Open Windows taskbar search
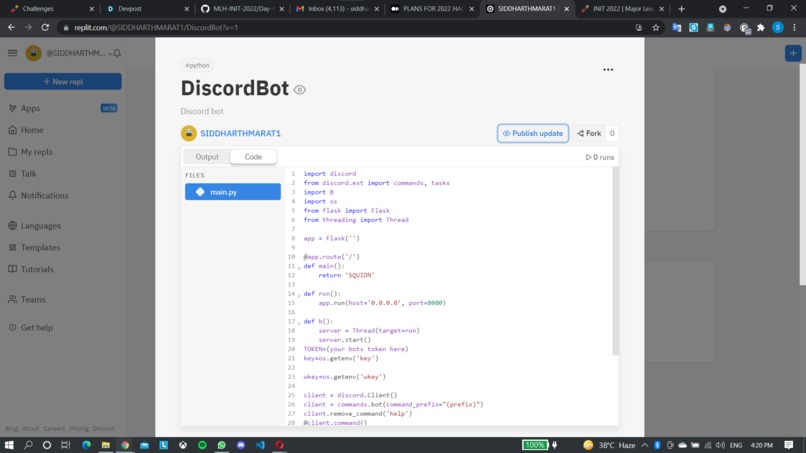Viewport: 806px width, 453px height. point(28,445)
